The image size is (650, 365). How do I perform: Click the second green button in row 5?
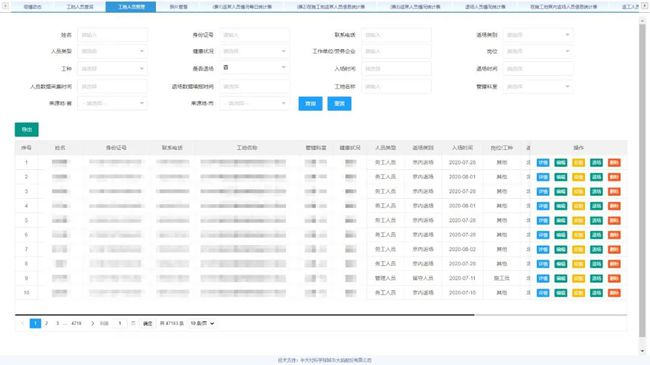[596, 221]
